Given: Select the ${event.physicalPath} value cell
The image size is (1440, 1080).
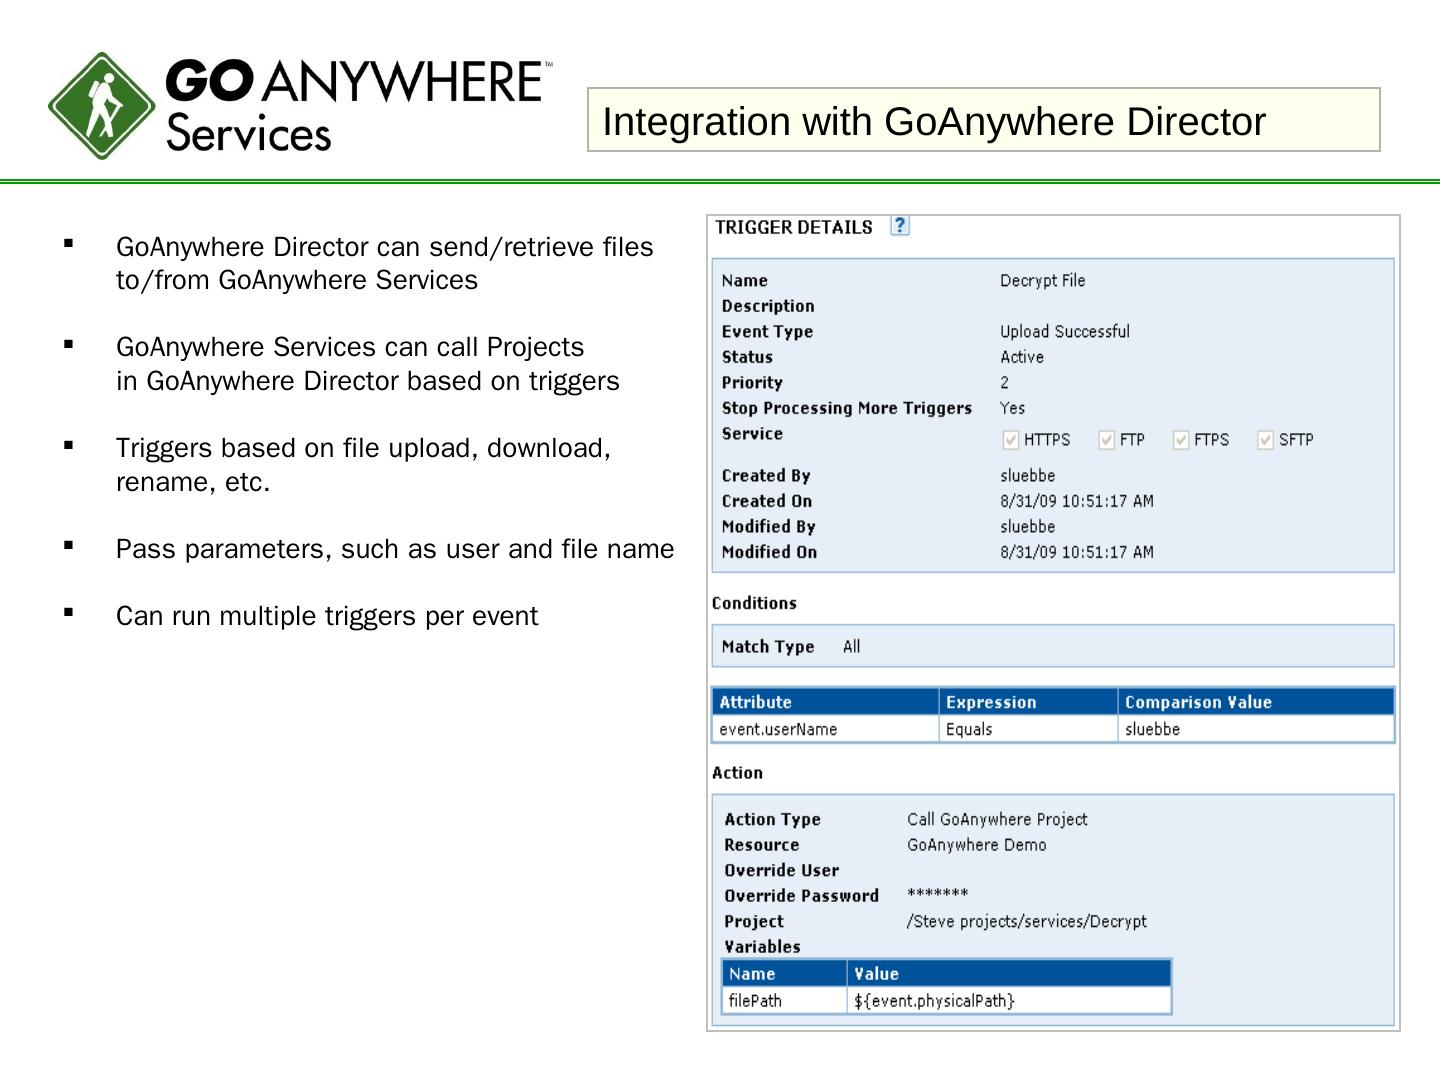Looking at the screenshot, I should click(1009, 1000).
